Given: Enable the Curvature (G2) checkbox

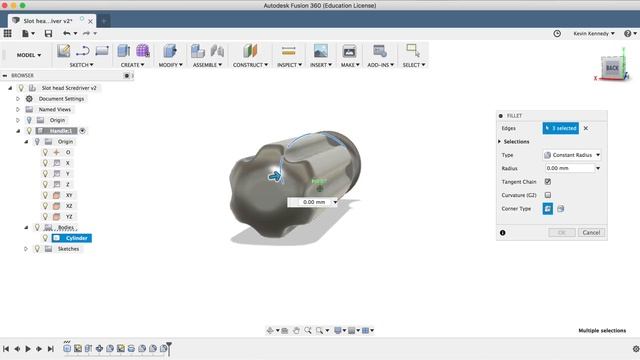Looking at the screenshot, I should (x=548, y=195).
